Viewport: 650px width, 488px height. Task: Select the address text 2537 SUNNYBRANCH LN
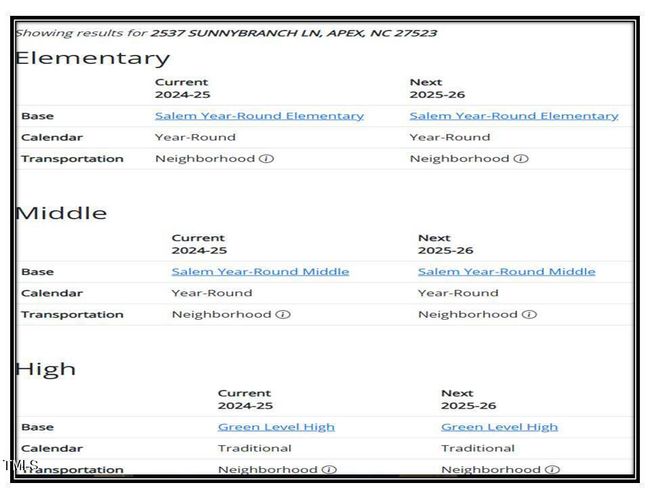click(236, 33)
